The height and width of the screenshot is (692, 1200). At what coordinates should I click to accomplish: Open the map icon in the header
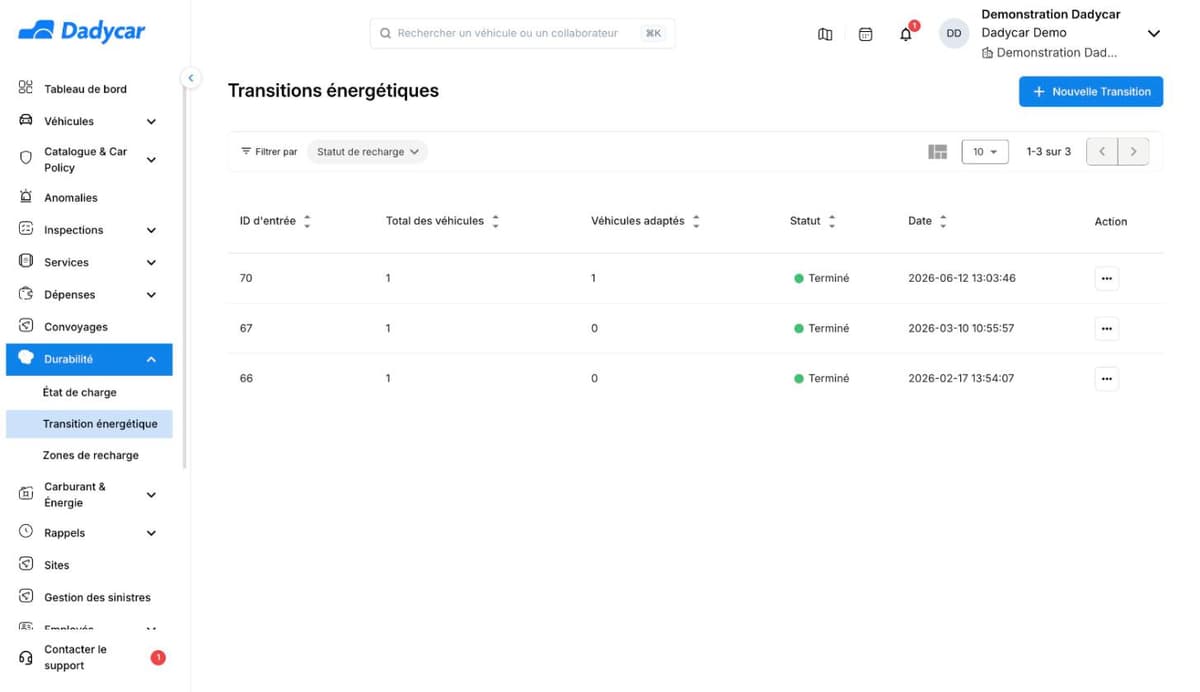pos(825,34)
